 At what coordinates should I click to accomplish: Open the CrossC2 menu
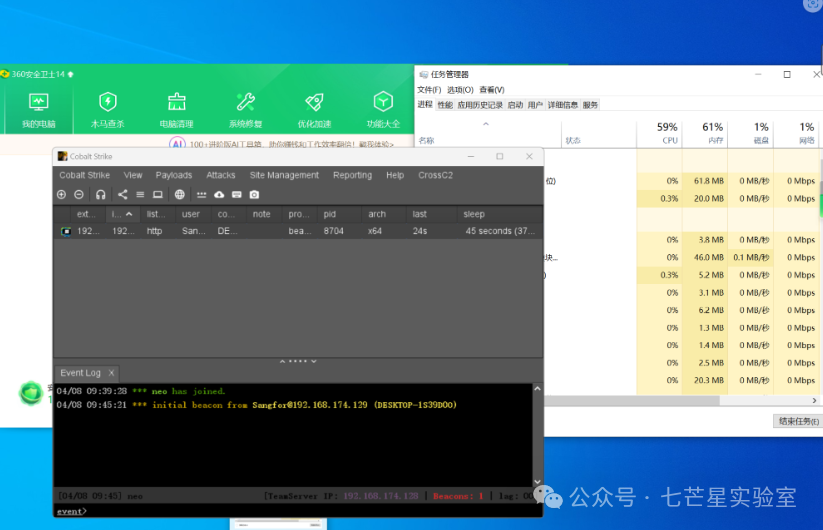(435, 175)
